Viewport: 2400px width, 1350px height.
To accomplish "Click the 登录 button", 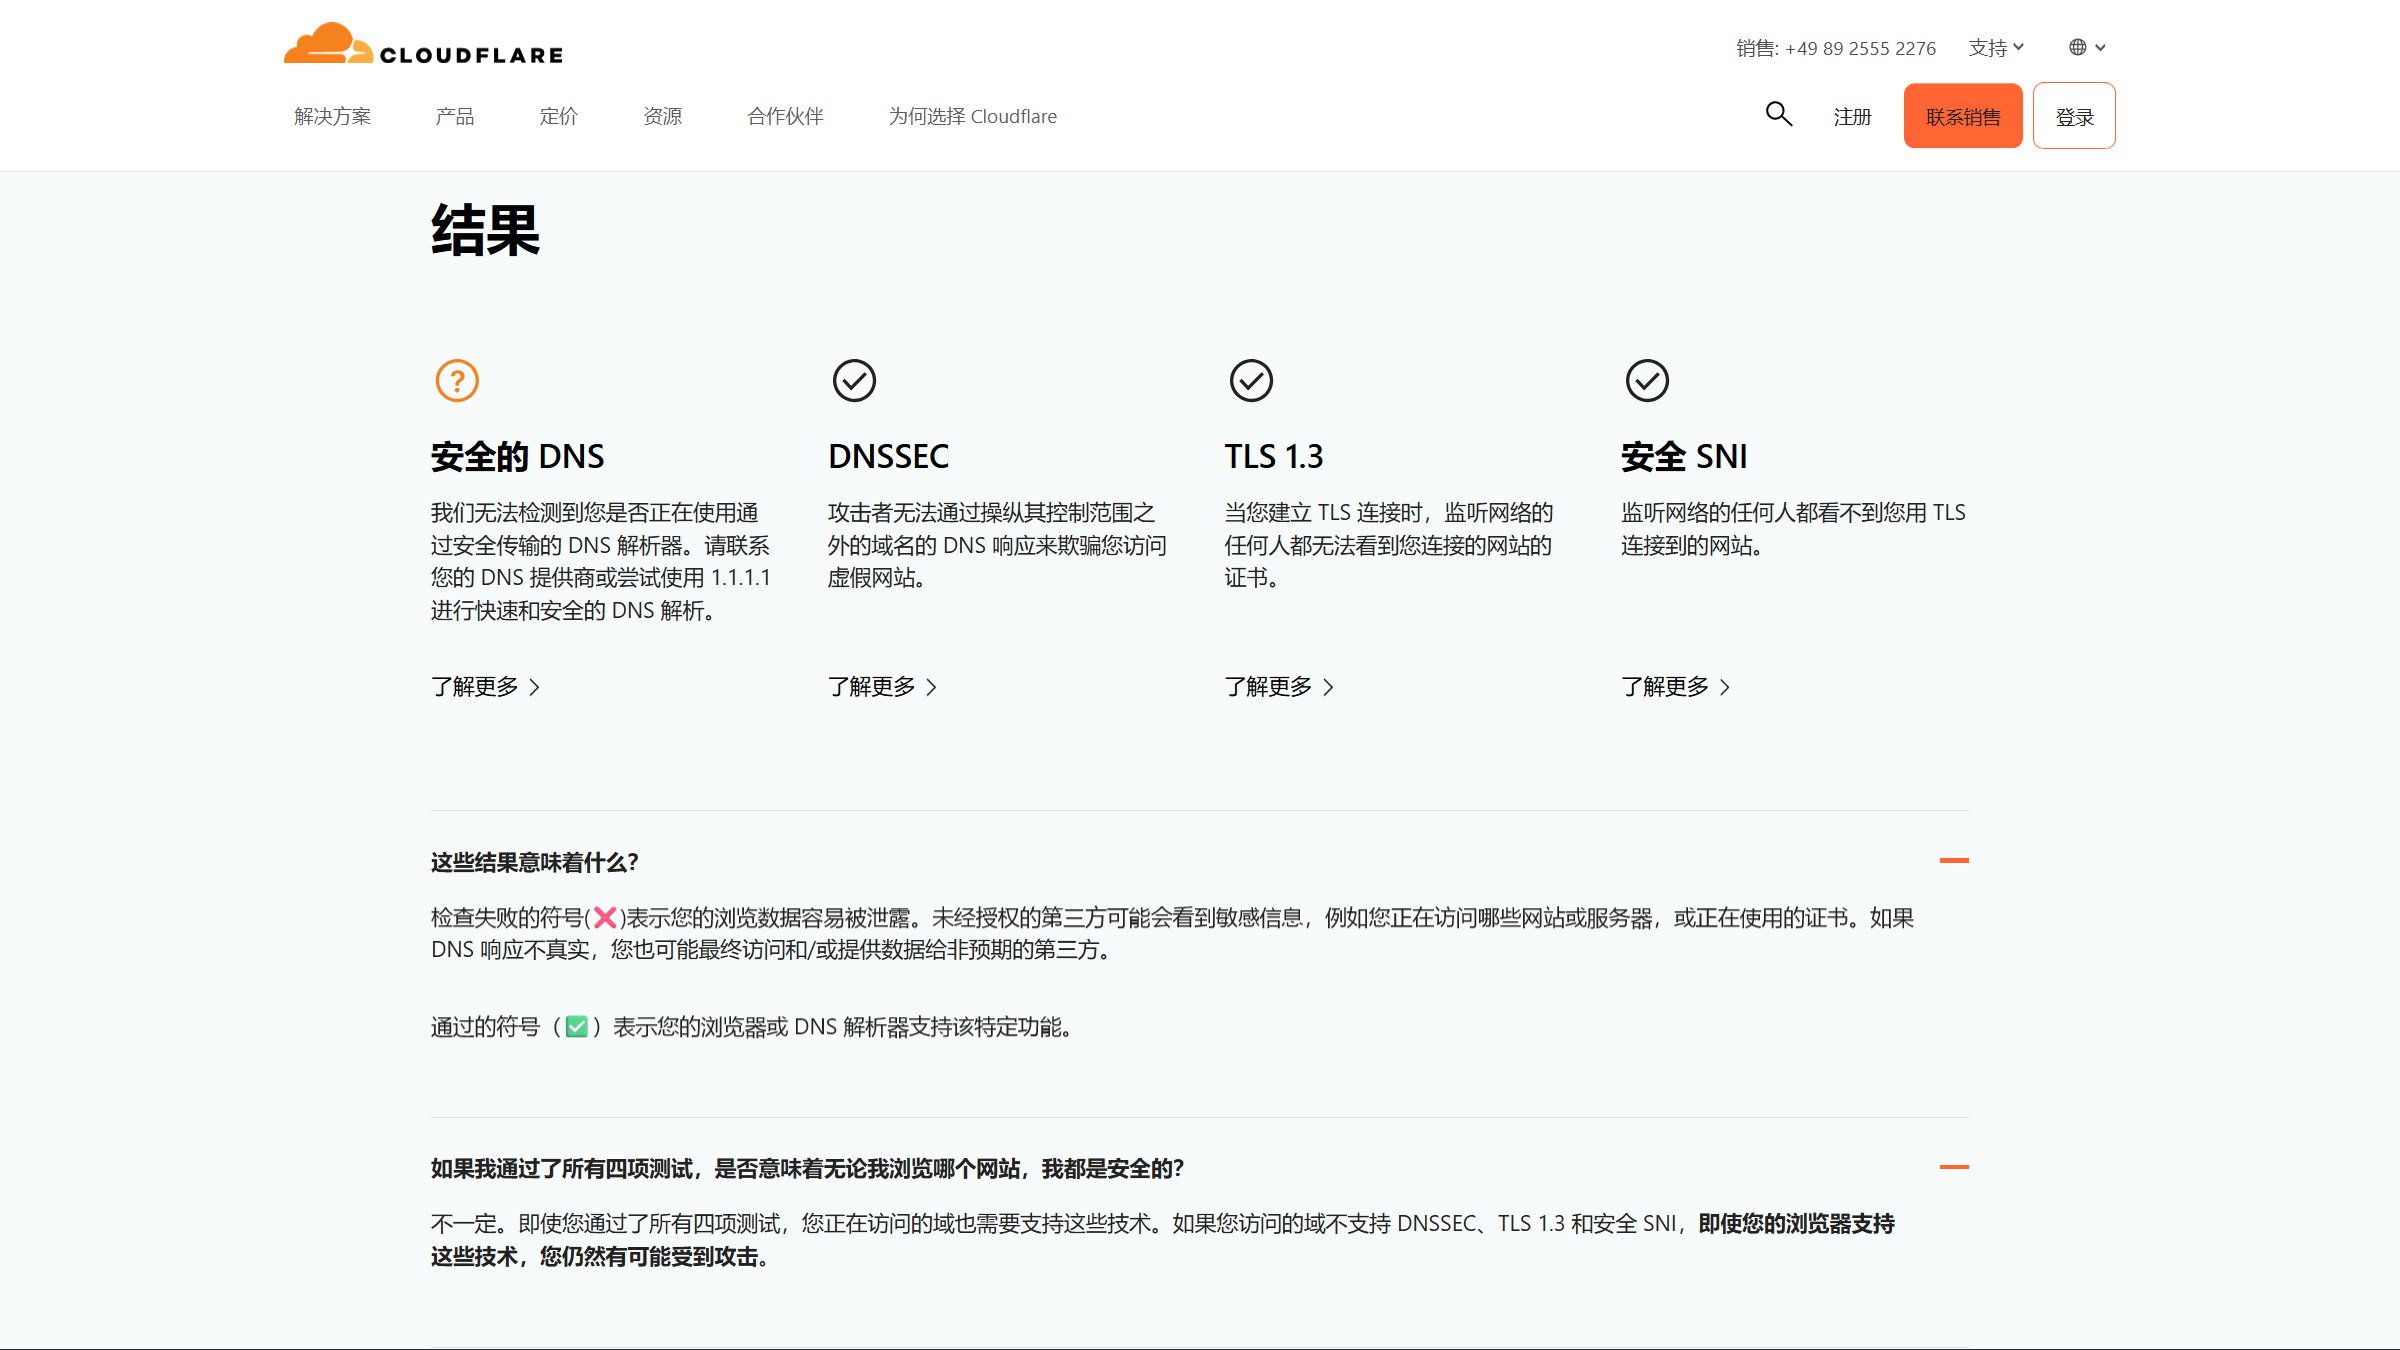I will tap(2074, 116).
